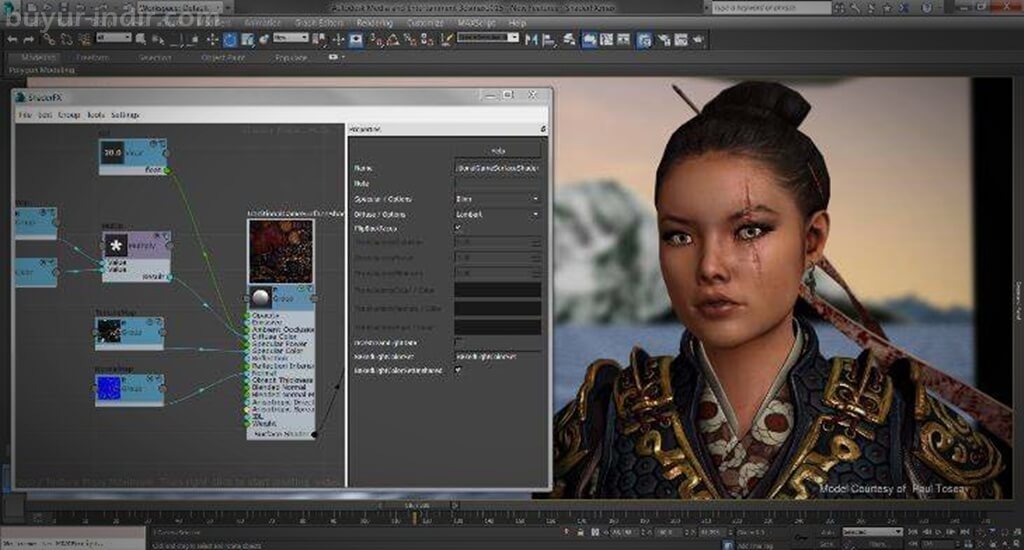Open the ribbon options dropdown arrow
The width and height of the screenshot is (1024, 550).
click(x=343, y=57)
